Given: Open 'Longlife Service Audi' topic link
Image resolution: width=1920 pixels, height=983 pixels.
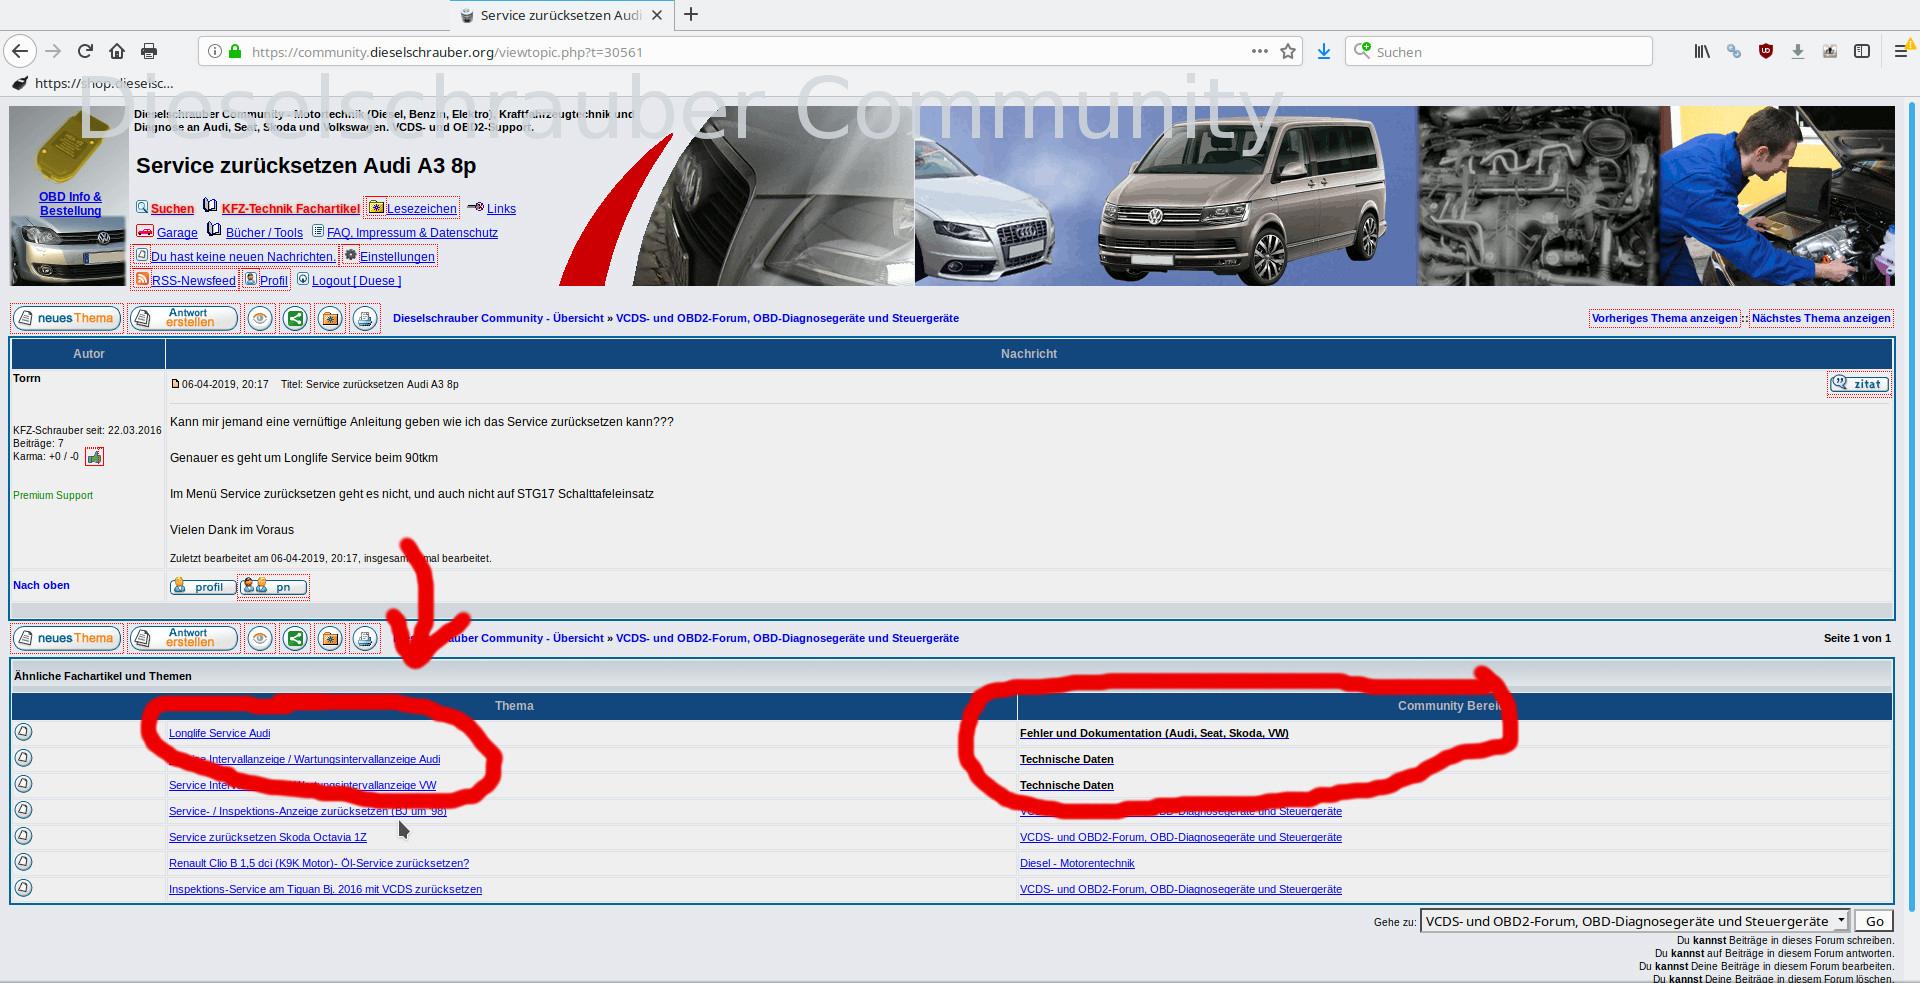Looking at the screenshot, I should pos(219,734).
